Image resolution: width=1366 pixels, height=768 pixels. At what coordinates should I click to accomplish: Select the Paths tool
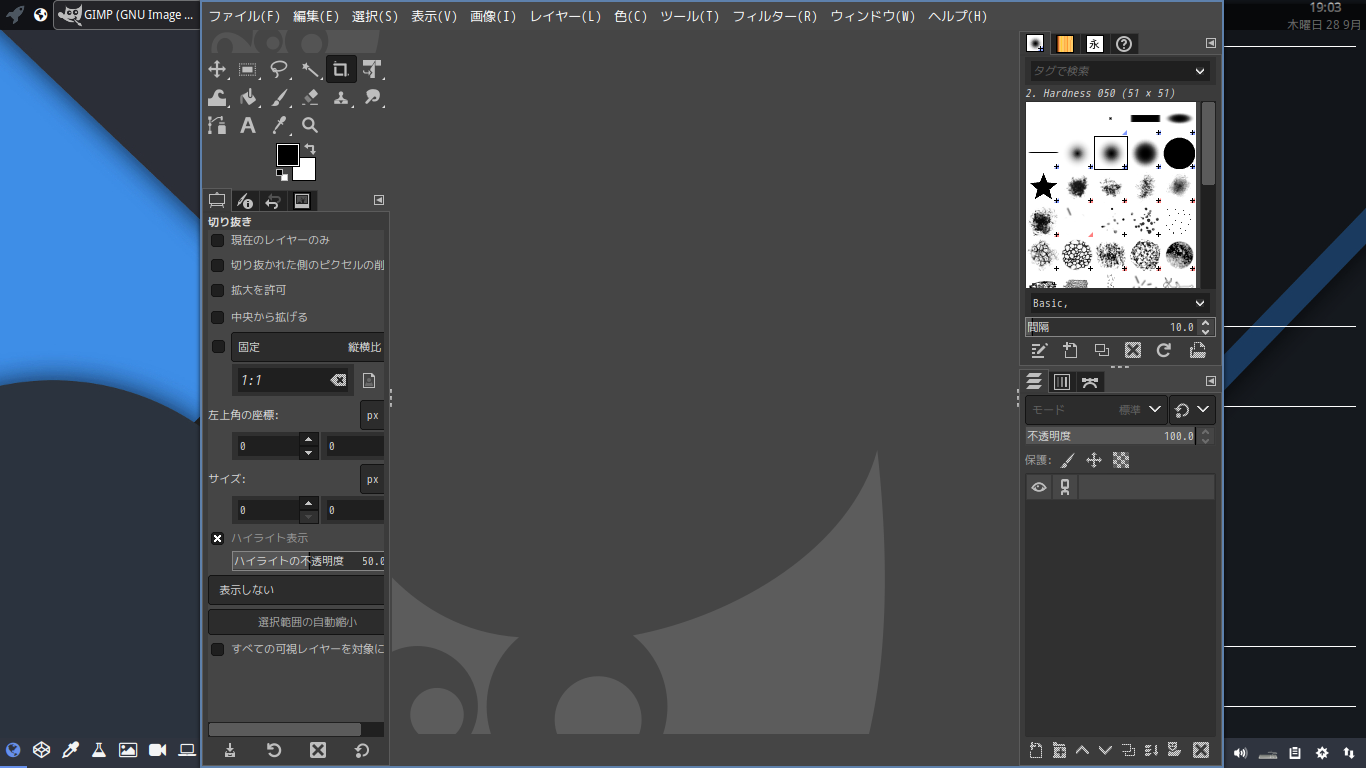[x=217, y=125]
